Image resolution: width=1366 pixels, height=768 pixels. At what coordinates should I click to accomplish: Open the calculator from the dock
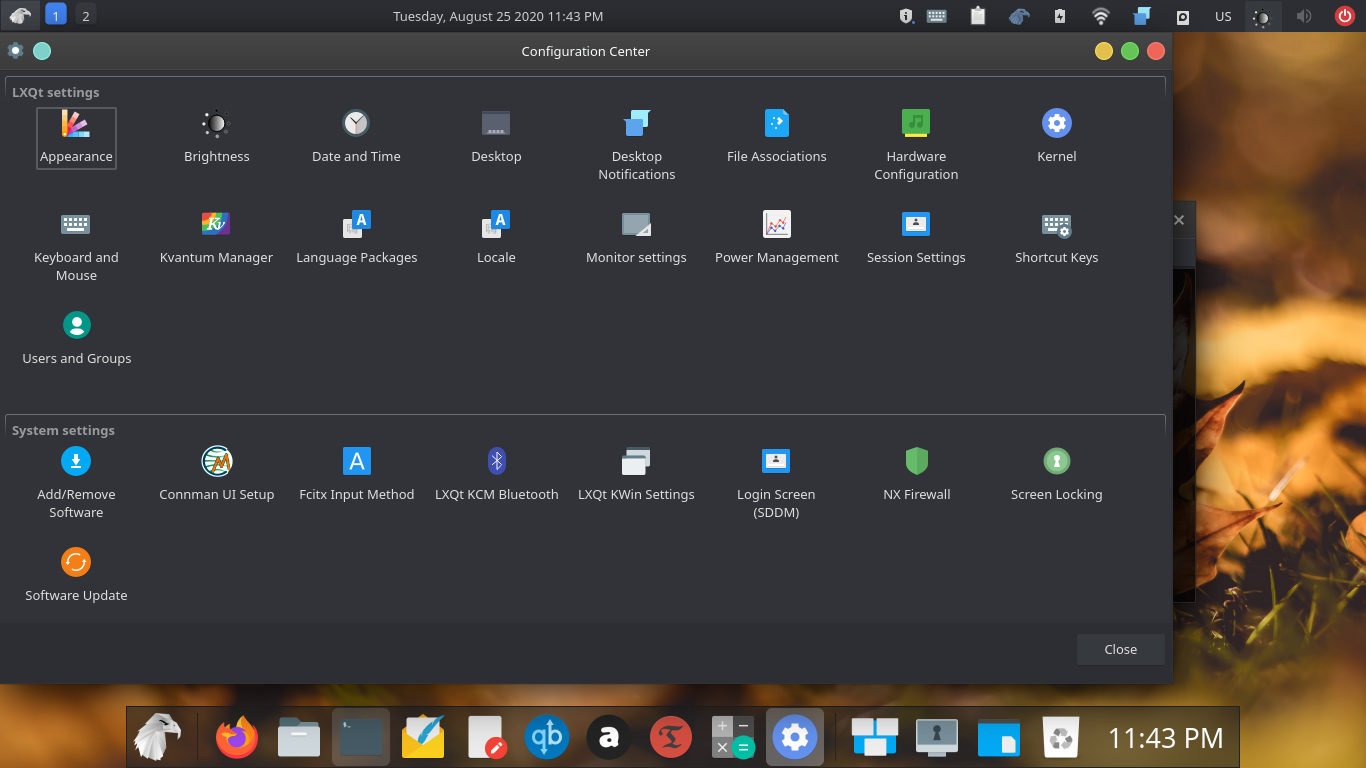733,738
